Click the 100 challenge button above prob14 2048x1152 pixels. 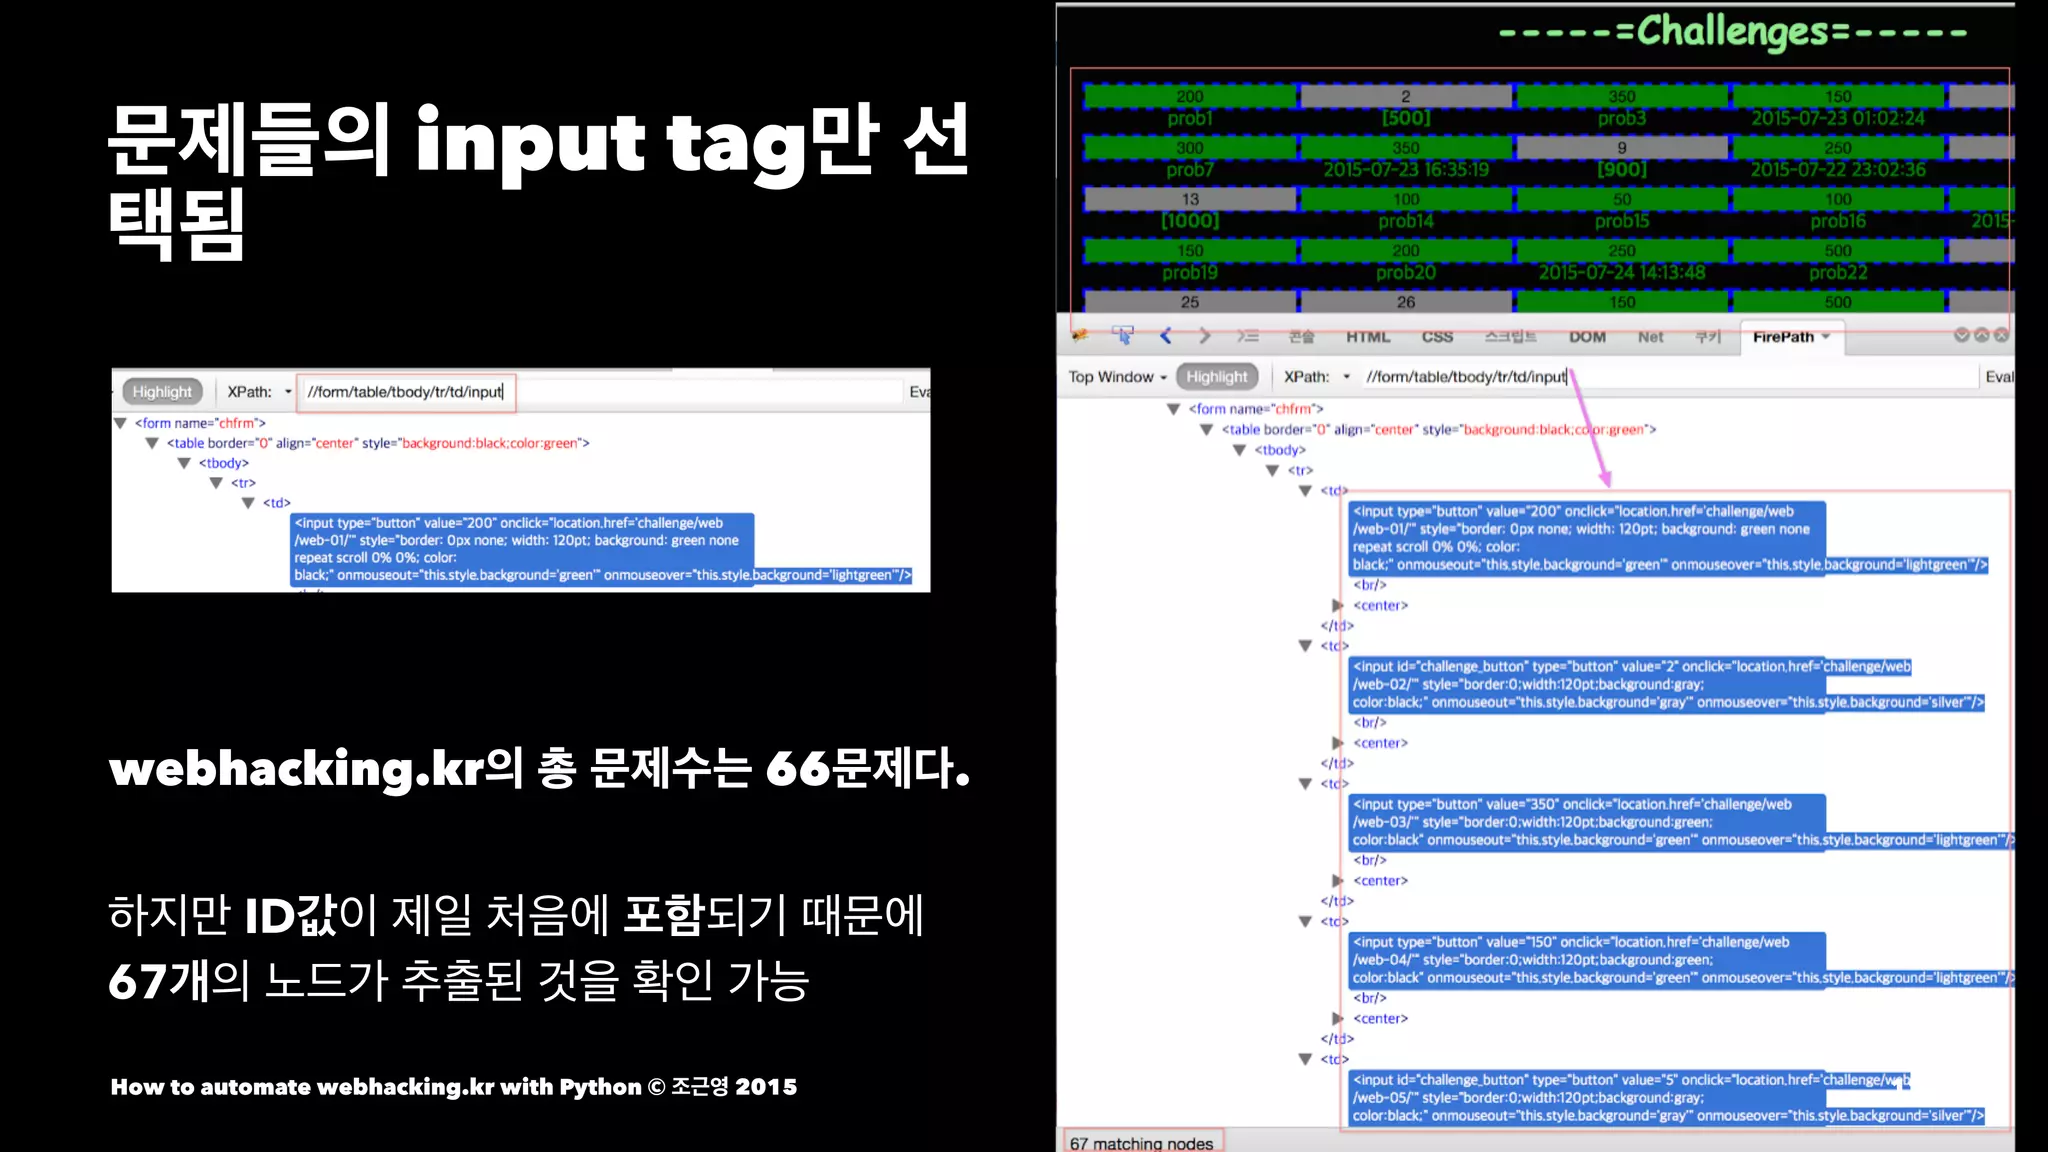coord(1406,199)
